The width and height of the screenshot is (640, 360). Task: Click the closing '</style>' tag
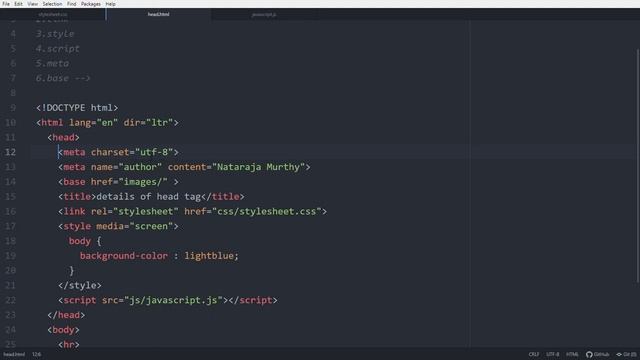[80, 285]
